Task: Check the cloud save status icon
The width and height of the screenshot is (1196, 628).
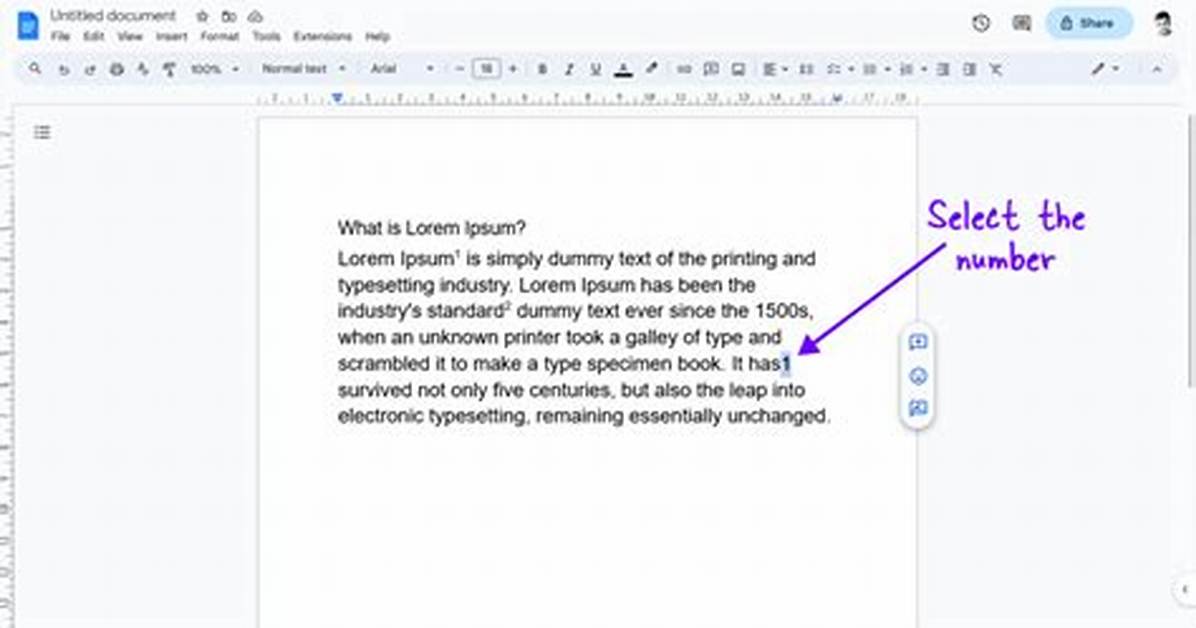Action: click(x=256, y=16)
